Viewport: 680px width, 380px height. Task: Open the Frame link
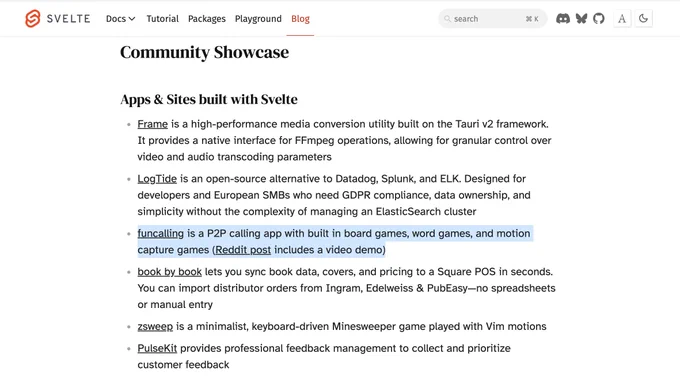pyautogui.click(x=152, y=124)
